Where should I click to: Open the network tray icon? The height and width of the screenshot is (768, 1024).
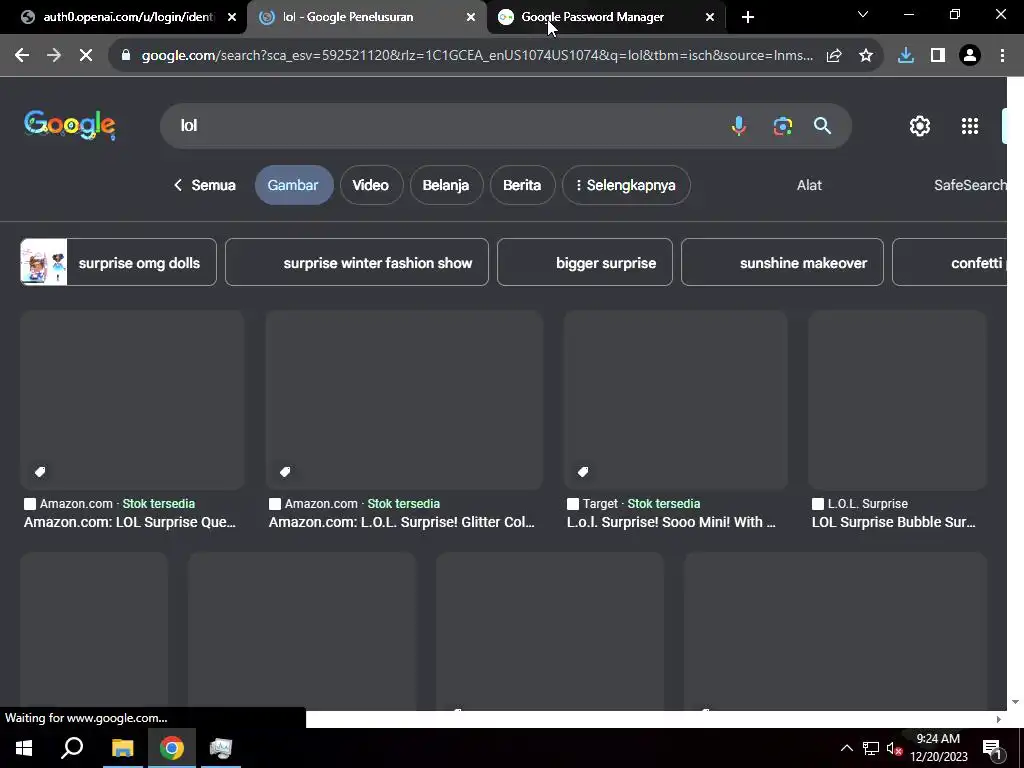coord(871,748)
